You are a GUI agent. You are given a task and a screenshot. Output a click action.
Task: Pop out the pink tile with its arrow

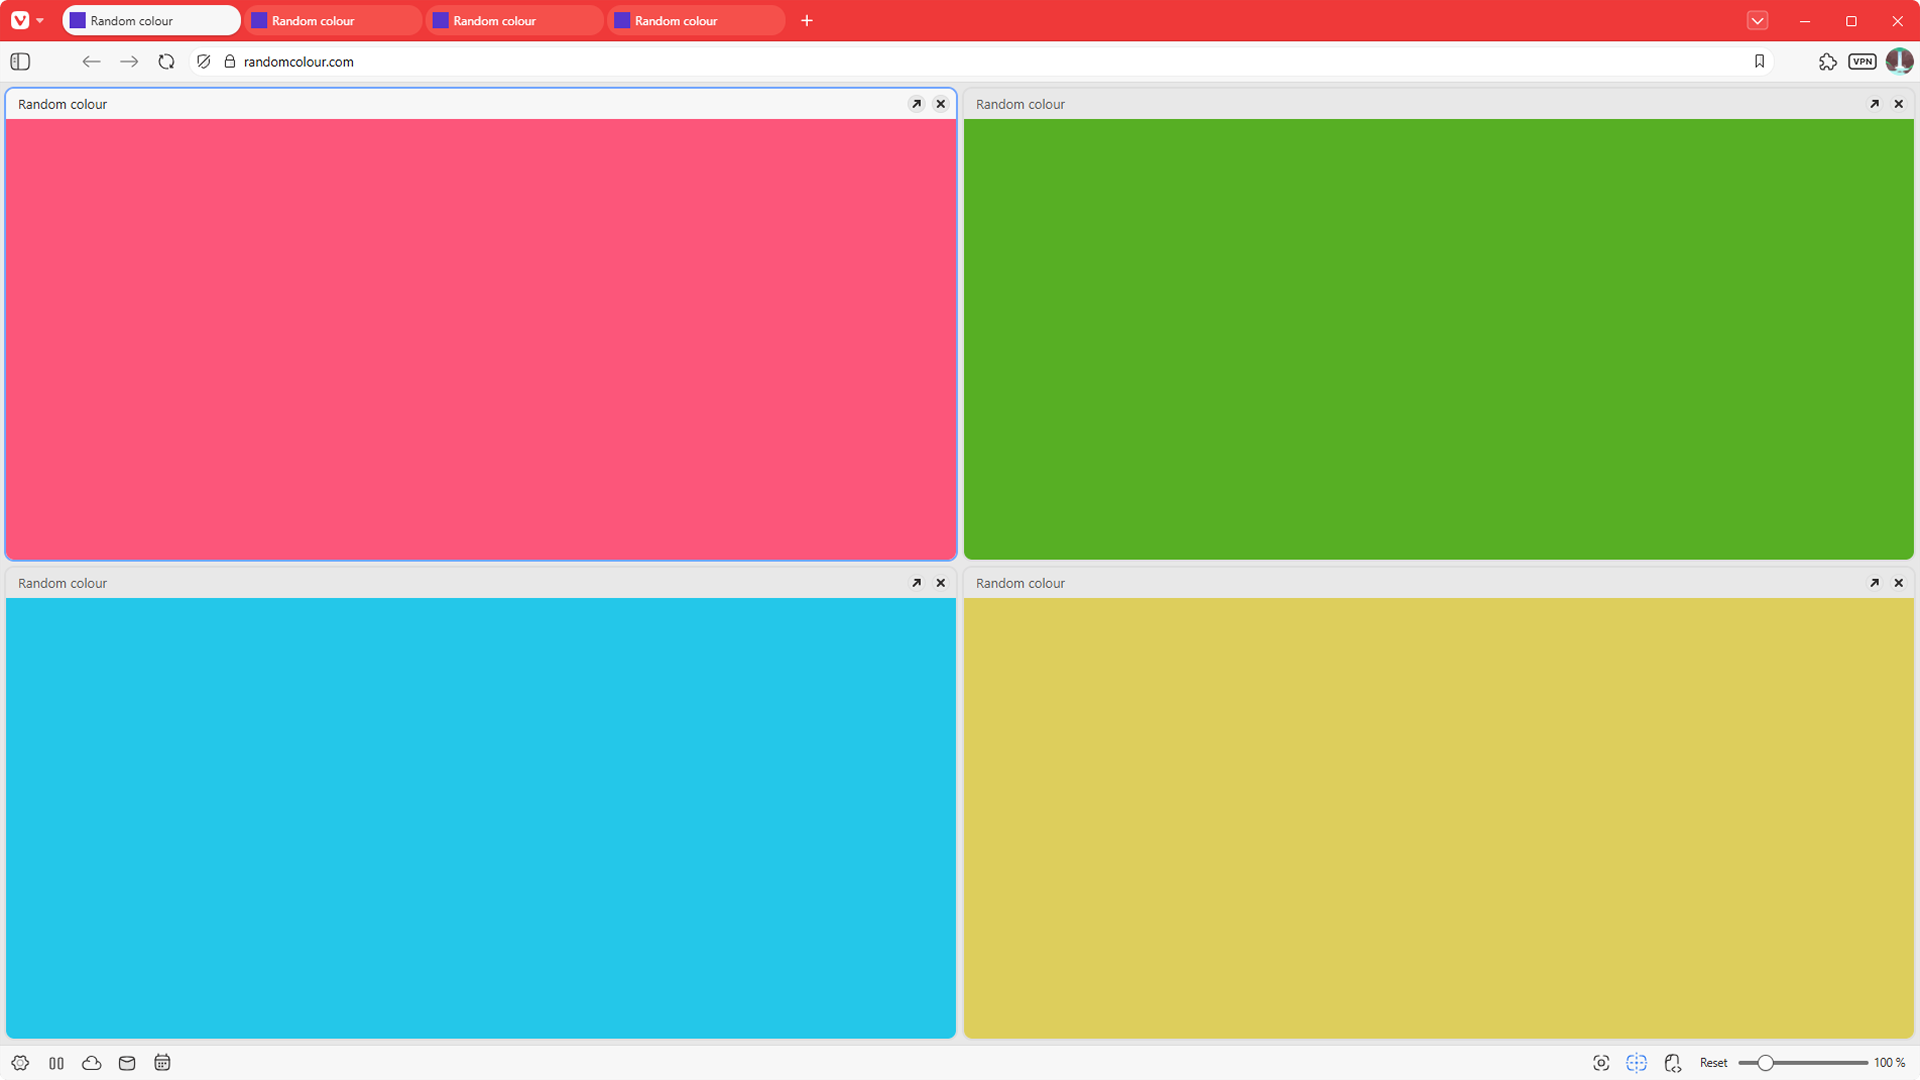[916, 103]
